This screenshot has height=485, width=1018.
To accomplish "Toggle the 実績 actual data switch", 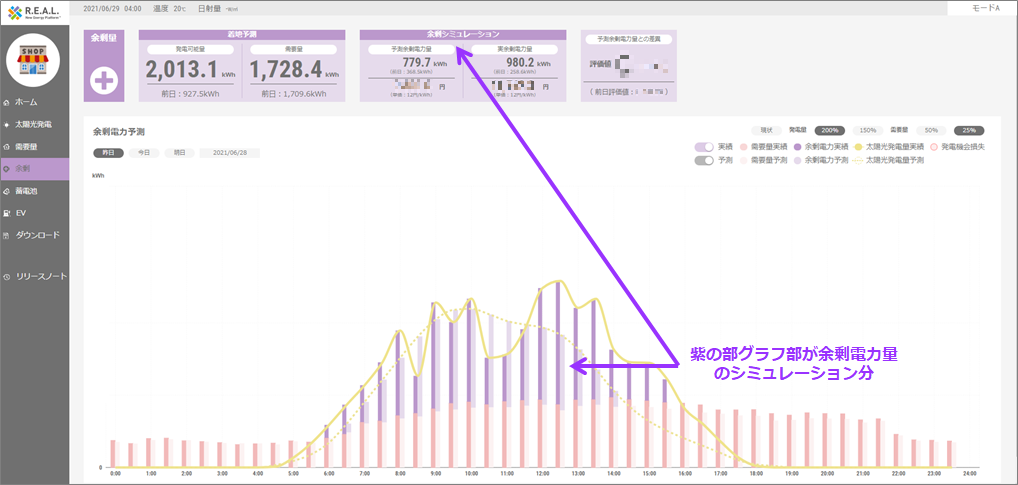I will 705,146.
